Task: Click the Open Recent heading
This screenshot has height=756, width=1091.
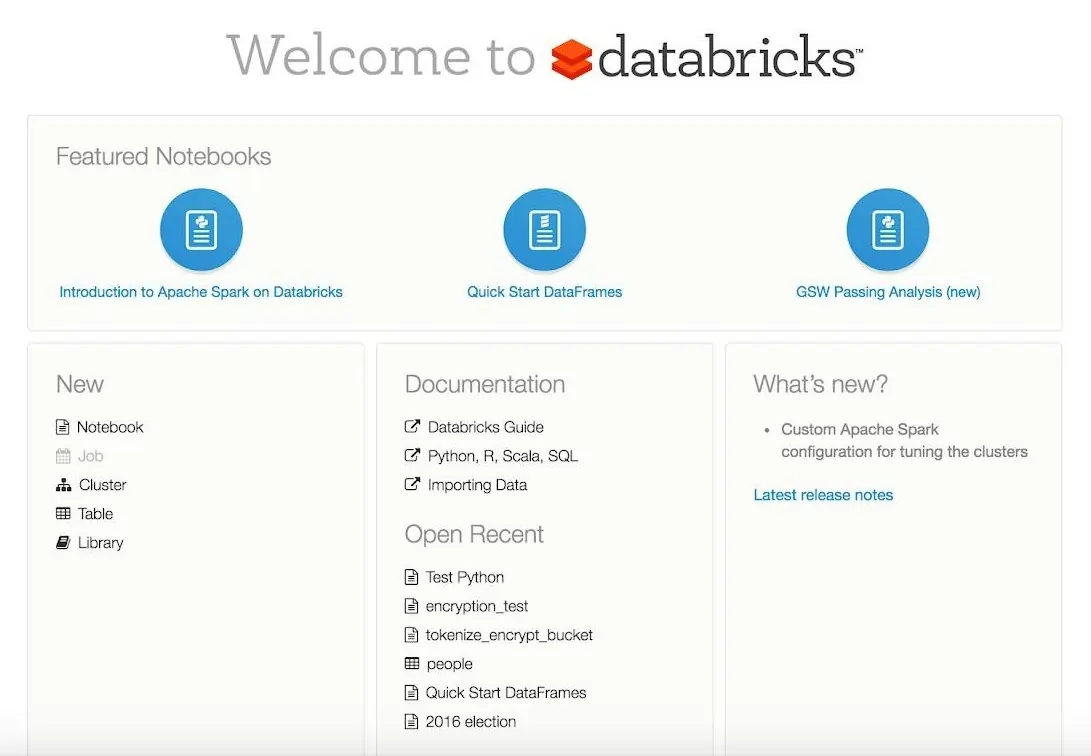Action: [x=474, y=534]
